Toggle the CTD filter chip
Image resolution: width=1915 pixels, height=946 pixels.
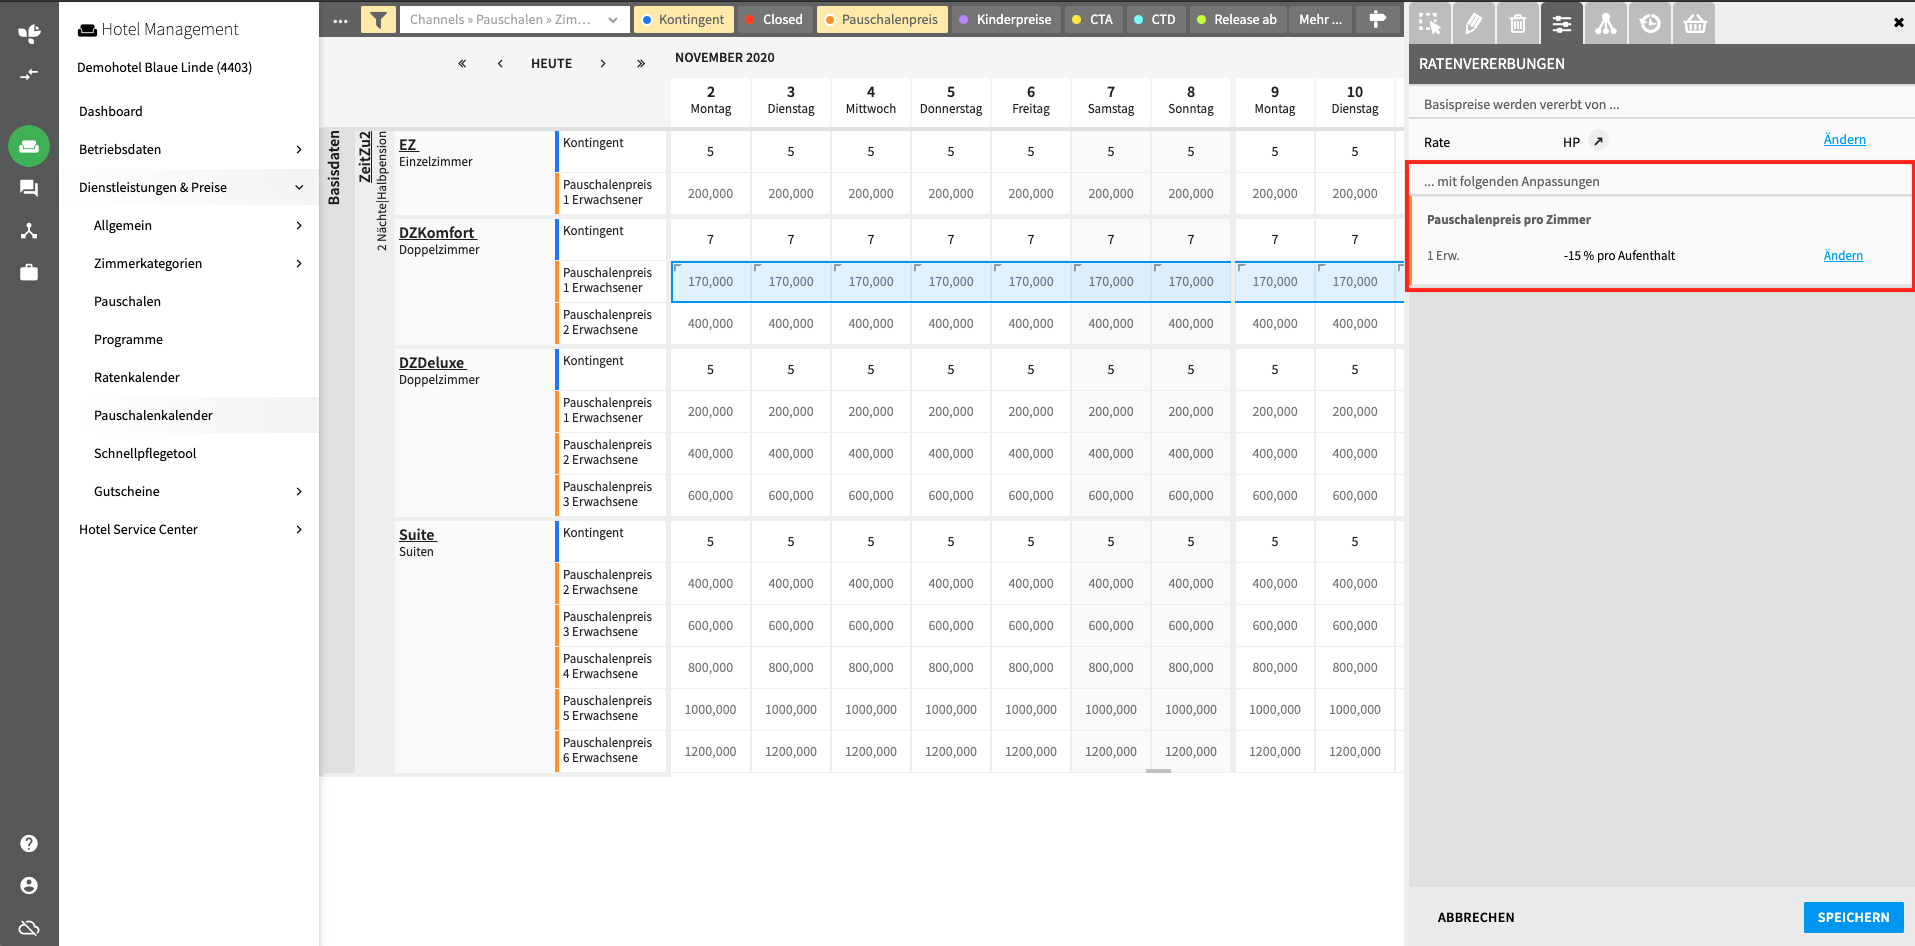point(1154,19)
